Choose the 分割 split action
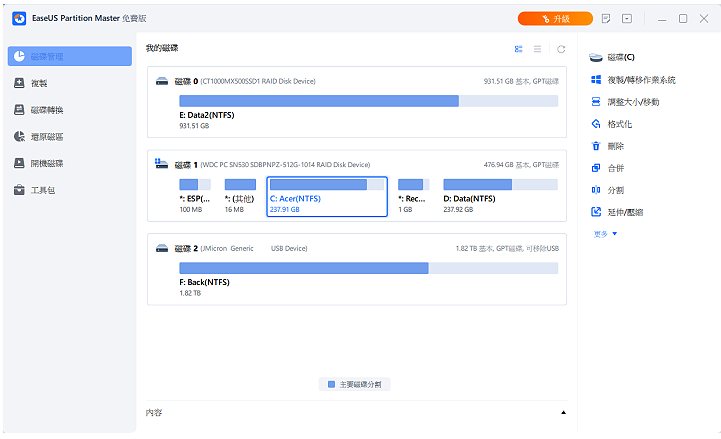This screenshot has height=439, width=721. [616, 190]
